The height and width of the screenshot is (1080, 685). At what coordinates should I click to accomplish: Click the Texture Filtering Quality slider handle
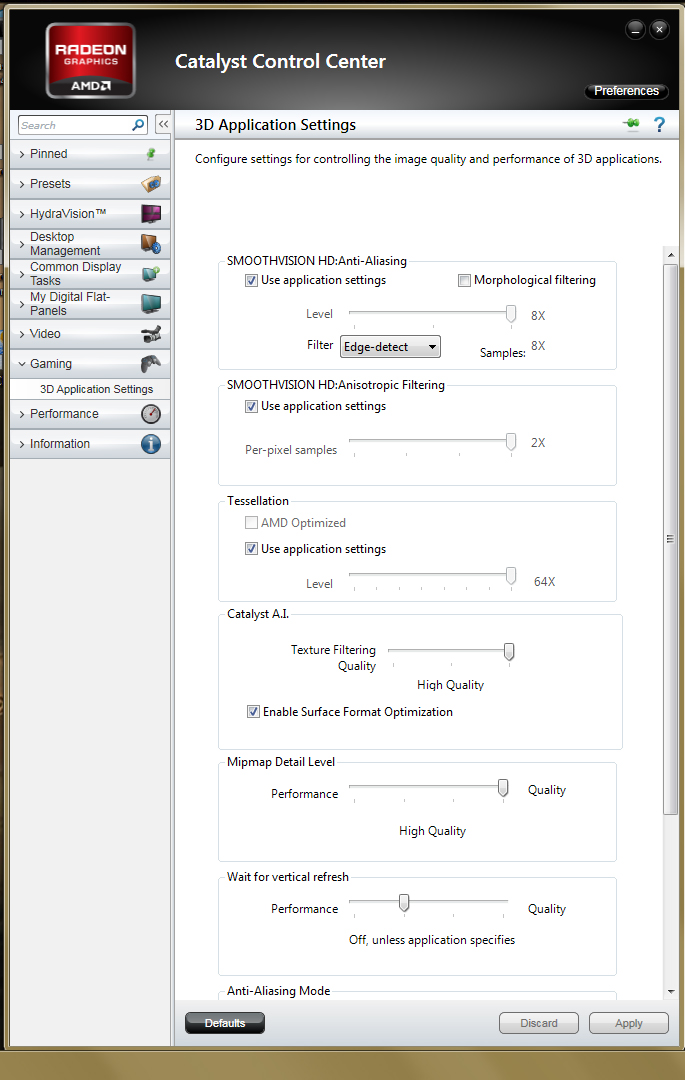(x=509, y=651)
